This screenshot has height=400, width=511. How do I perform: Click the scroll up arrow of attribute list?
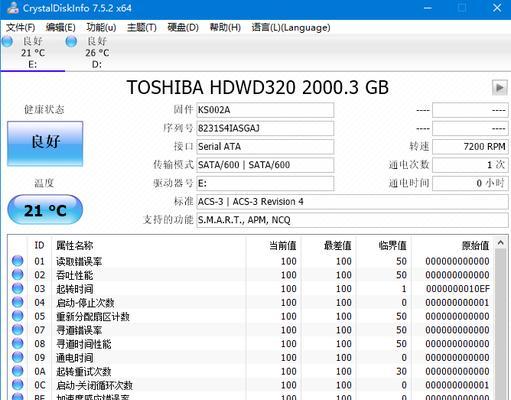500,243
